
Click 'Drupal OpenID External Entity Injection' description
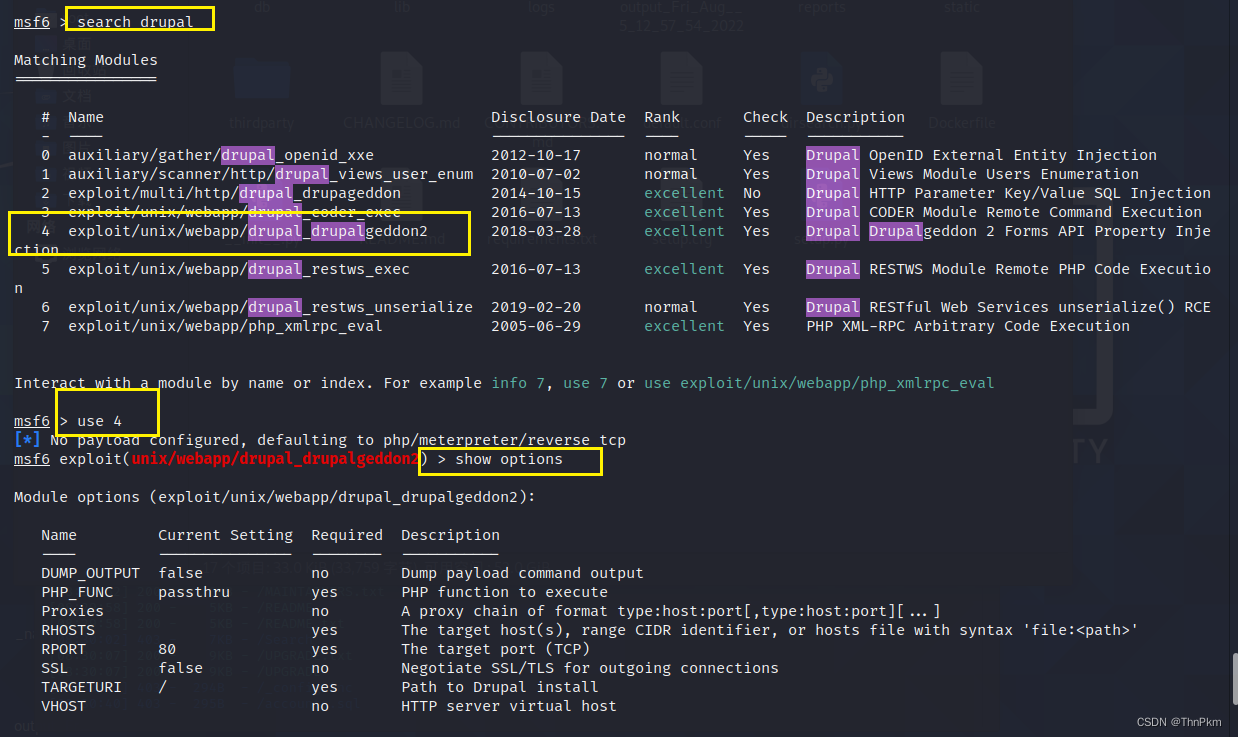[981, 155]
